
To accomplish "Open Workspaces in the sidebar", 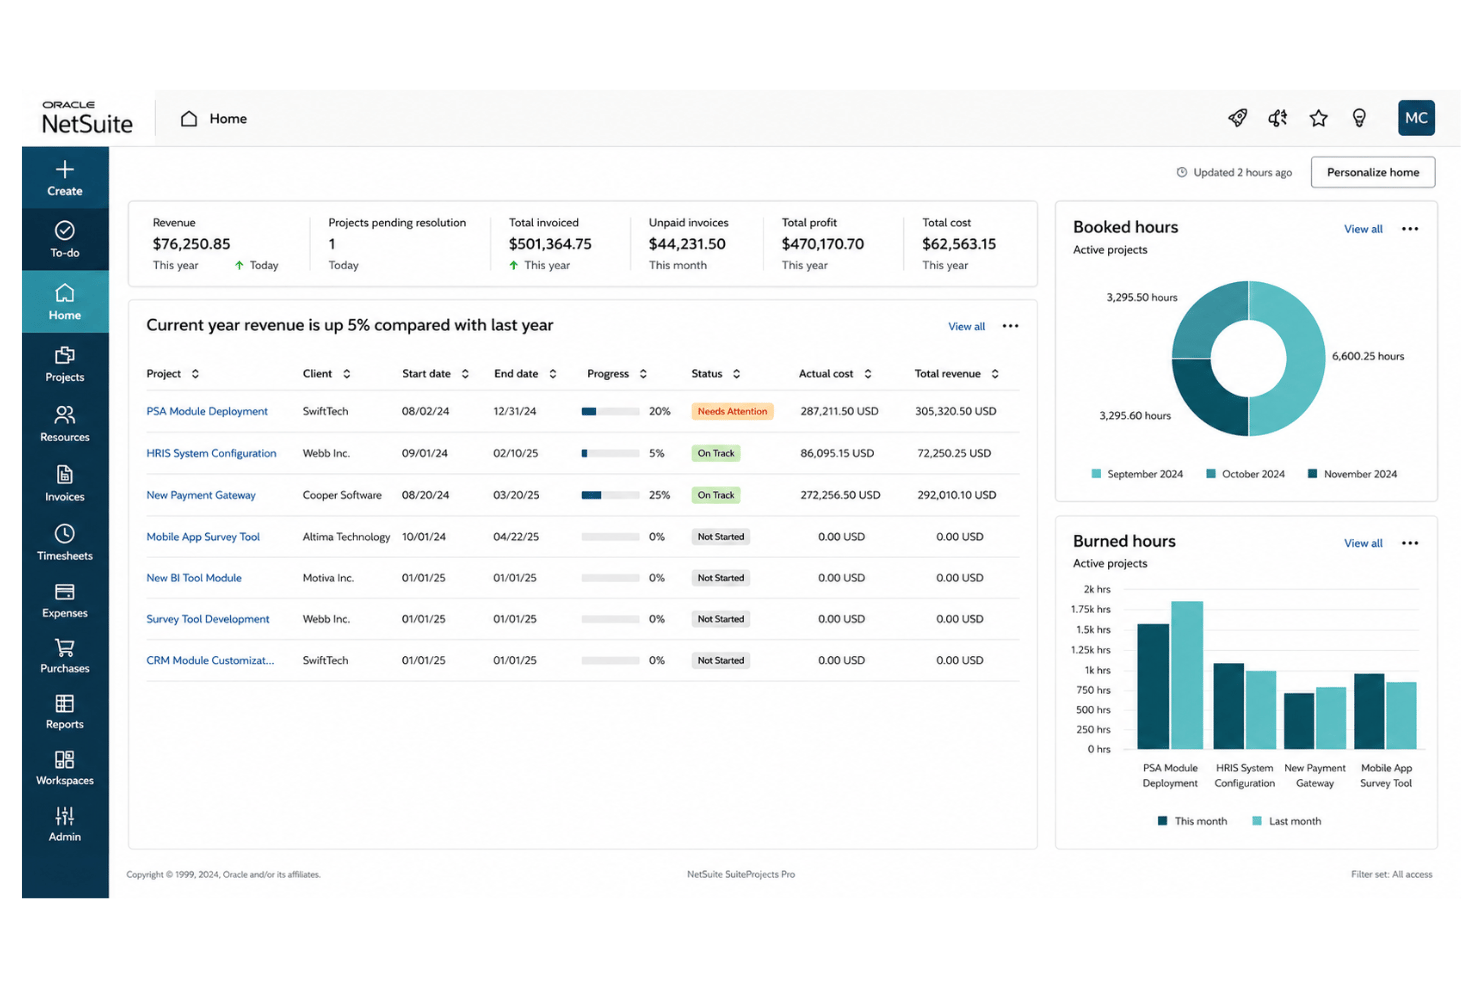I will pos(65,768).
